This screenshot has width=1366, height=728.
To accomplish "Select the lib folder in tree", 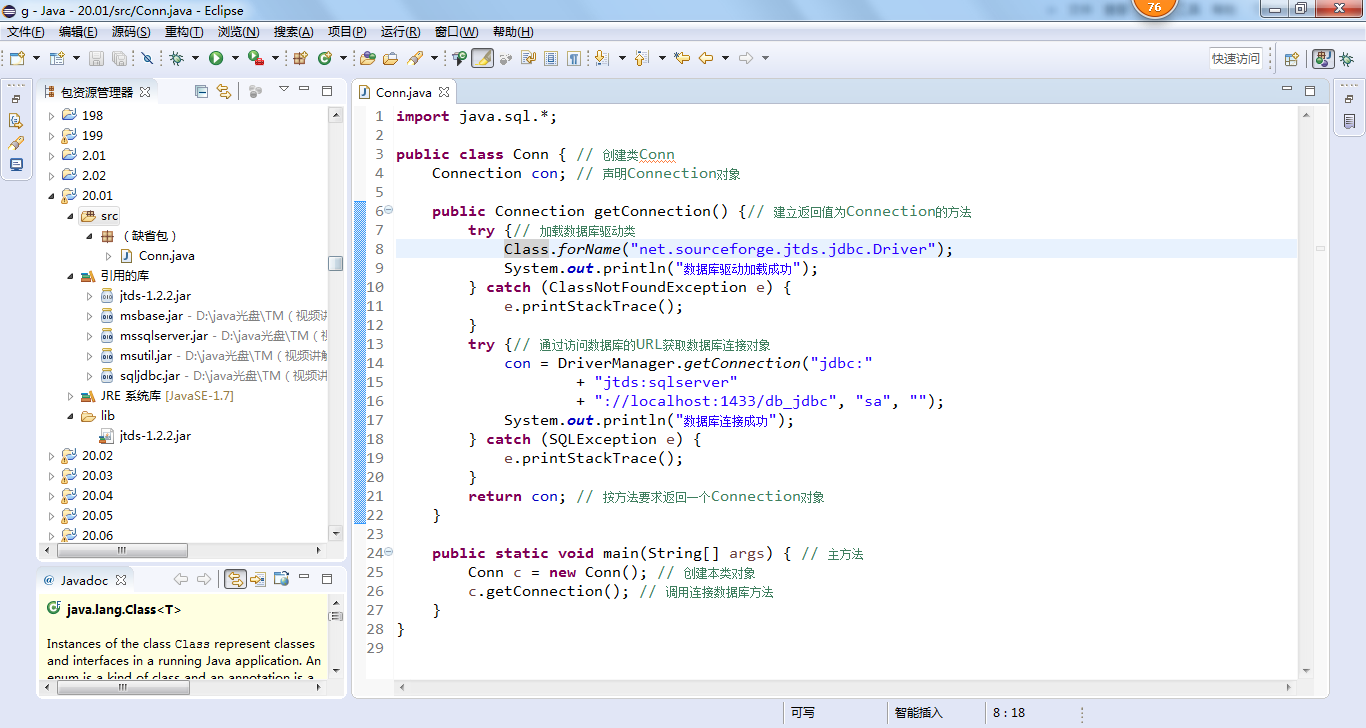I will point(108,415).
